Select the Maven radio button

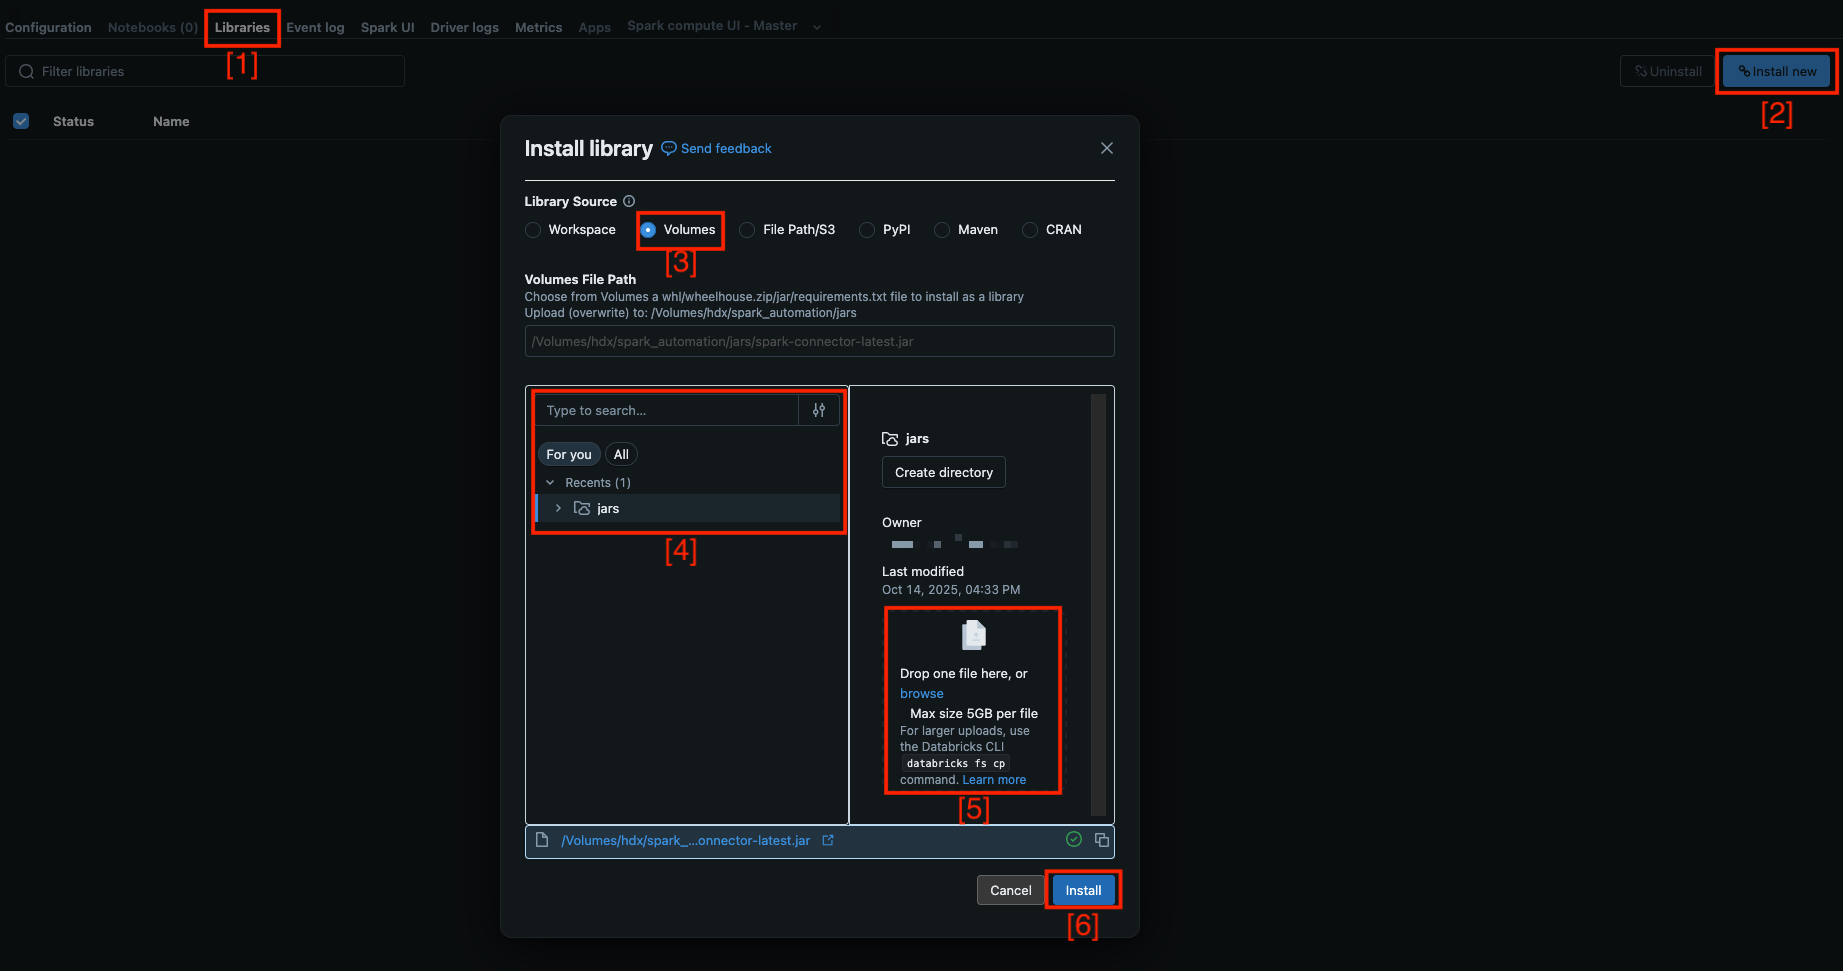coord(941,229)
